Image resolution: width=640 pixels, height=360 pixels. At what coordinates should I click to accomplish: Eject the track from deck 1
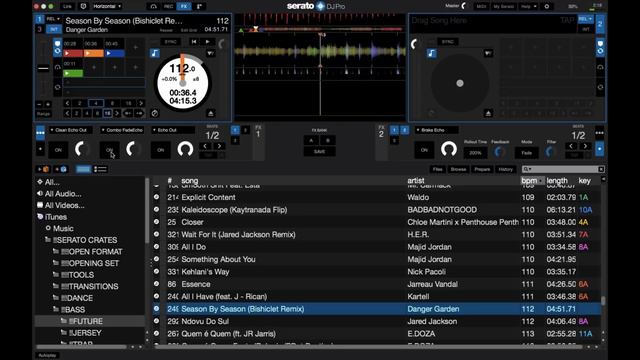pos(211,113)
